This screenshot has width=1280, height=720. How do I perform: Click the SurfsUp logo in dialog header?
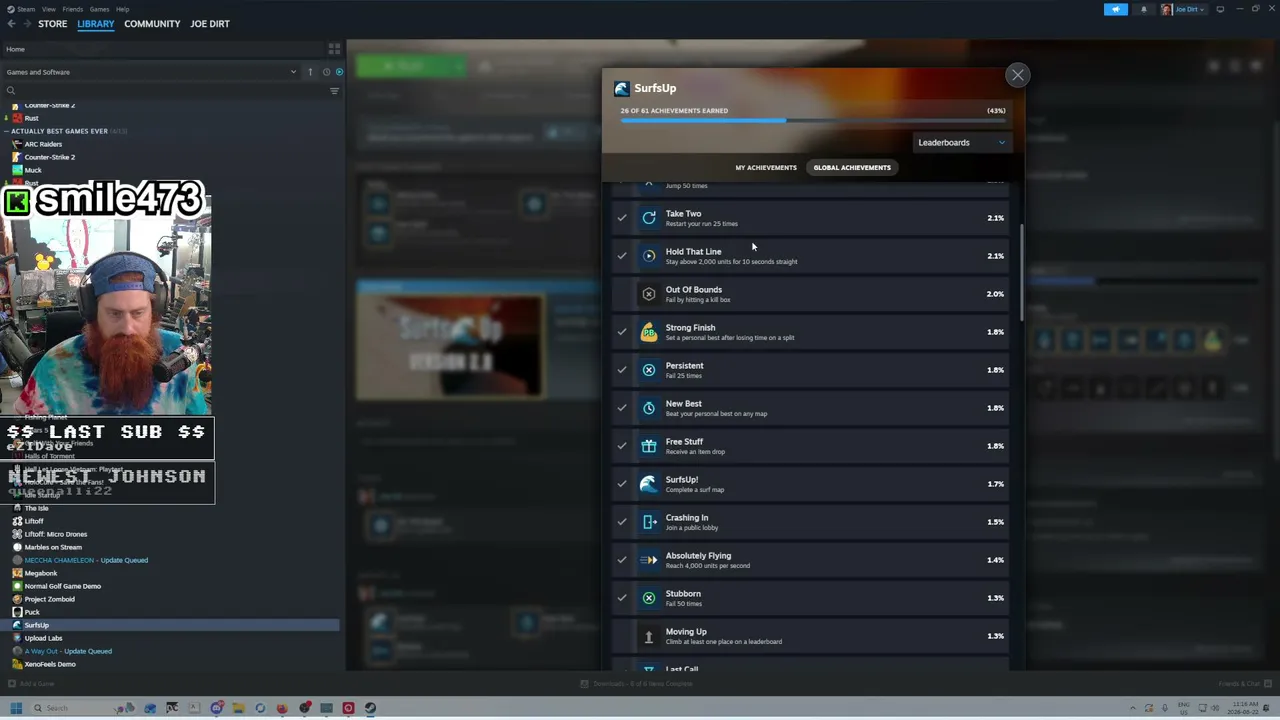pyautogui.click(x=622, y=88)
